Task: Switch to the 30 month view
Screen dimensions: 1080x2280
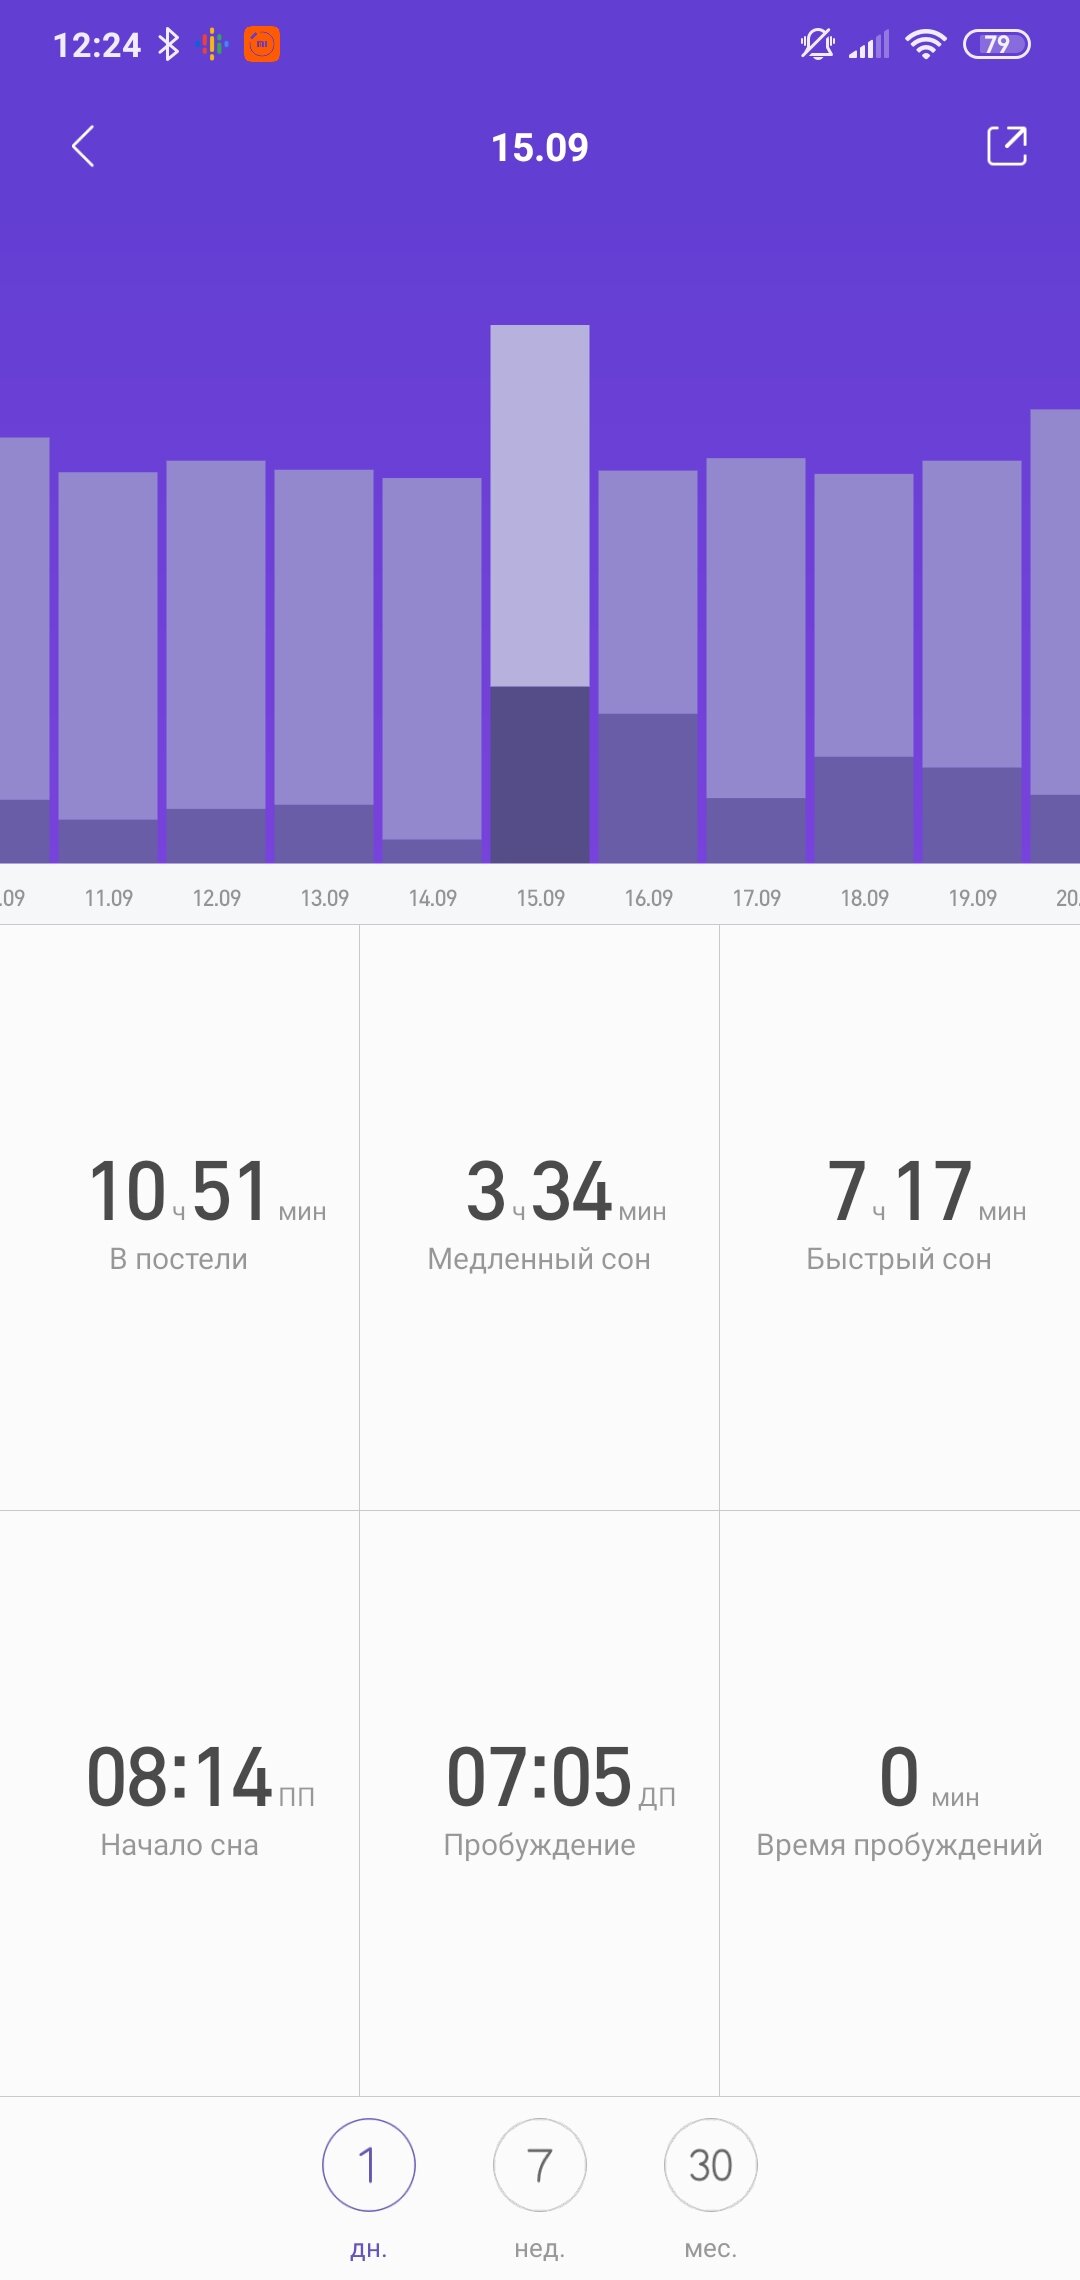Action: [x=711, y=2165]
